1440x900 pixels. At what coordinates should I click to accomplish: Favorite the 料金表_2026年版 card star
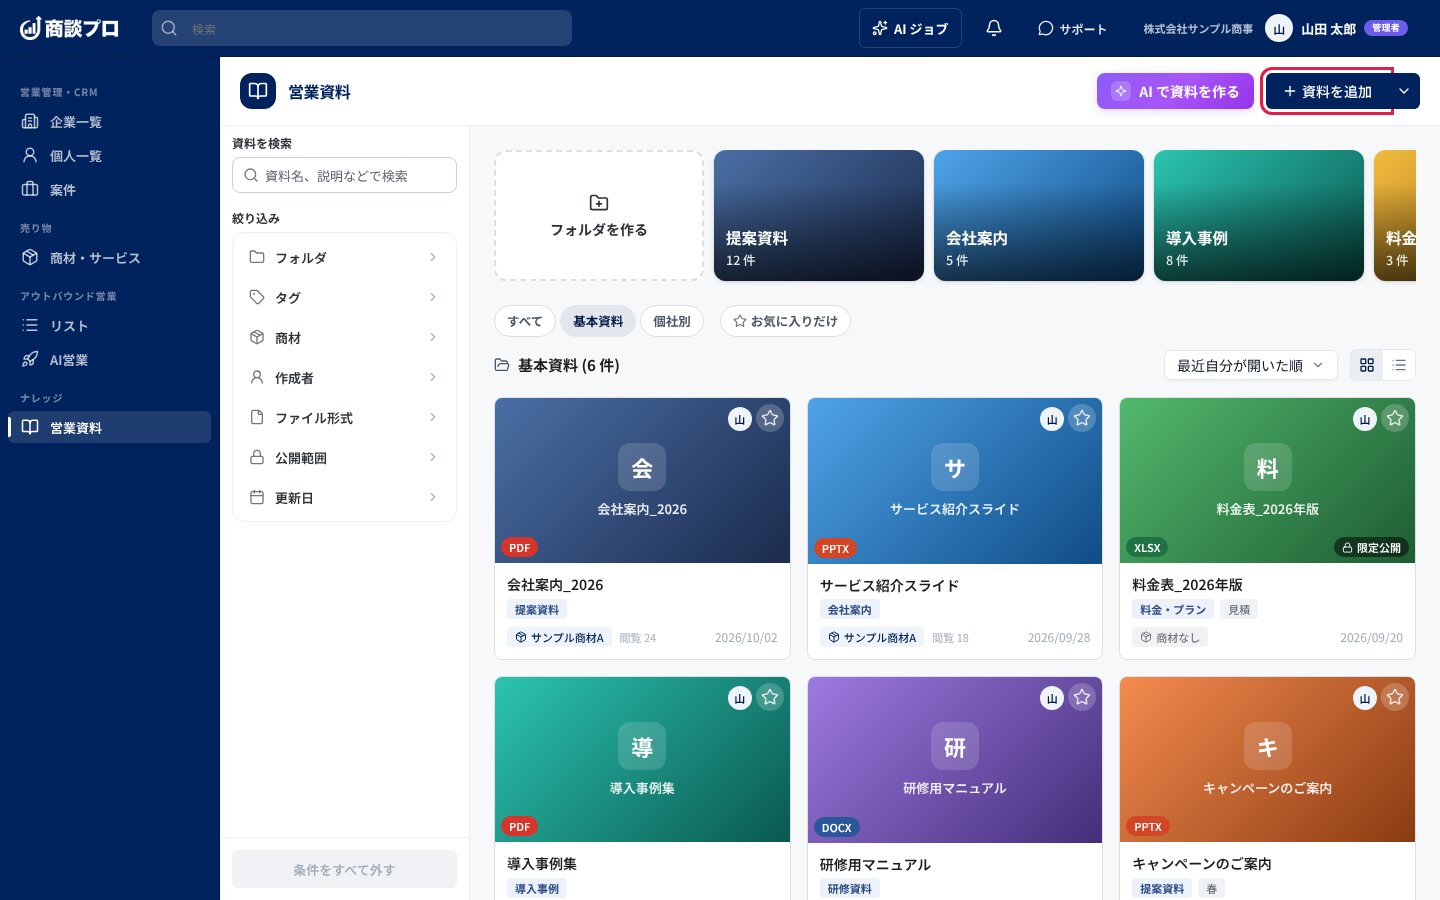(1395, 419)
